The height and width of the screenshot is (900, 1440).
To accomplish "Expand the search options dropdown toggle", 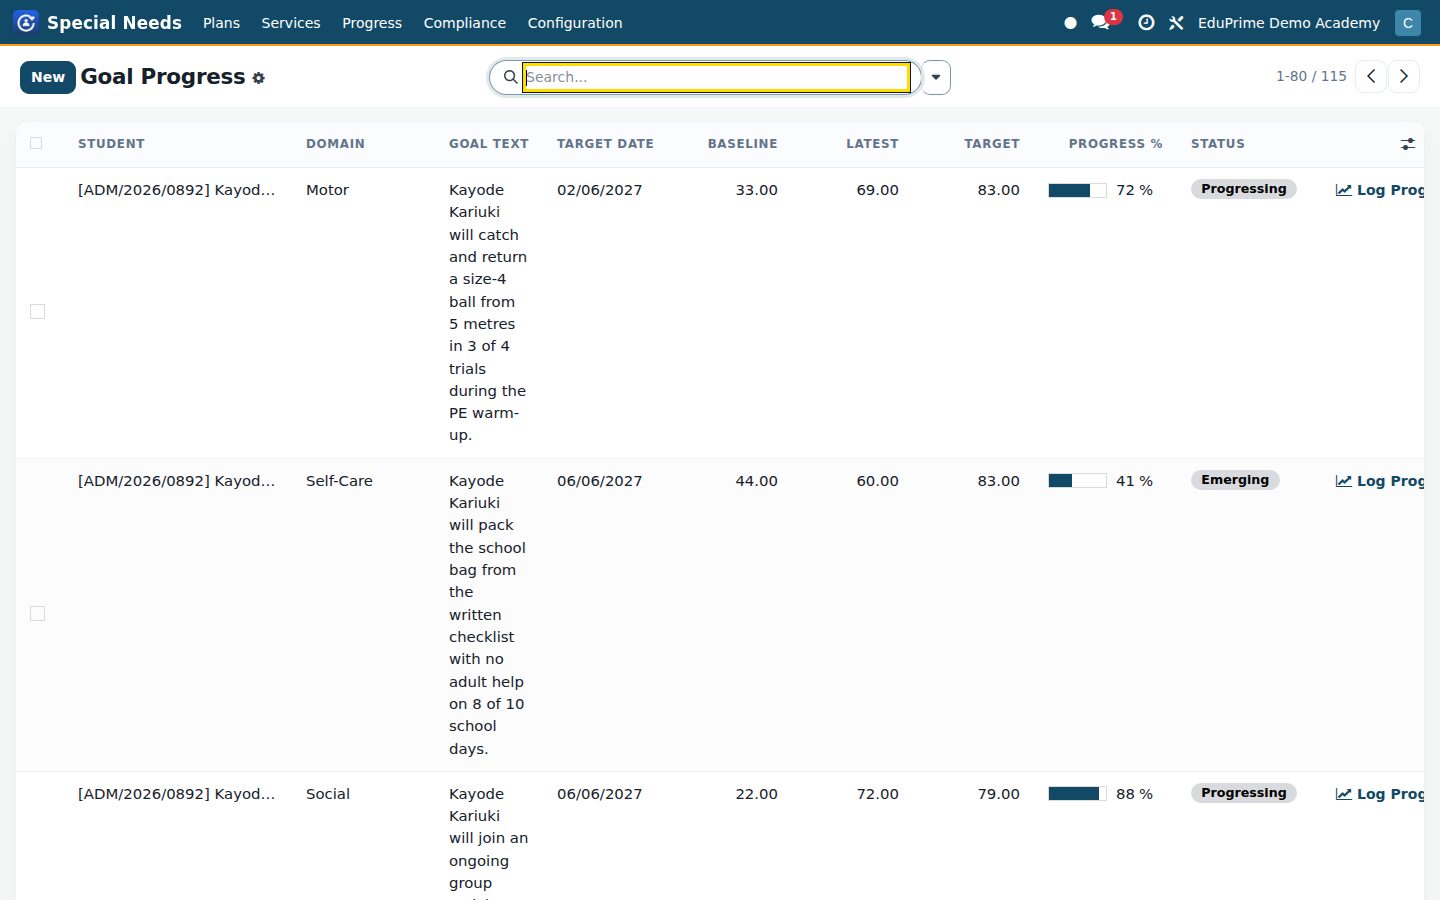I will [936, 77].
